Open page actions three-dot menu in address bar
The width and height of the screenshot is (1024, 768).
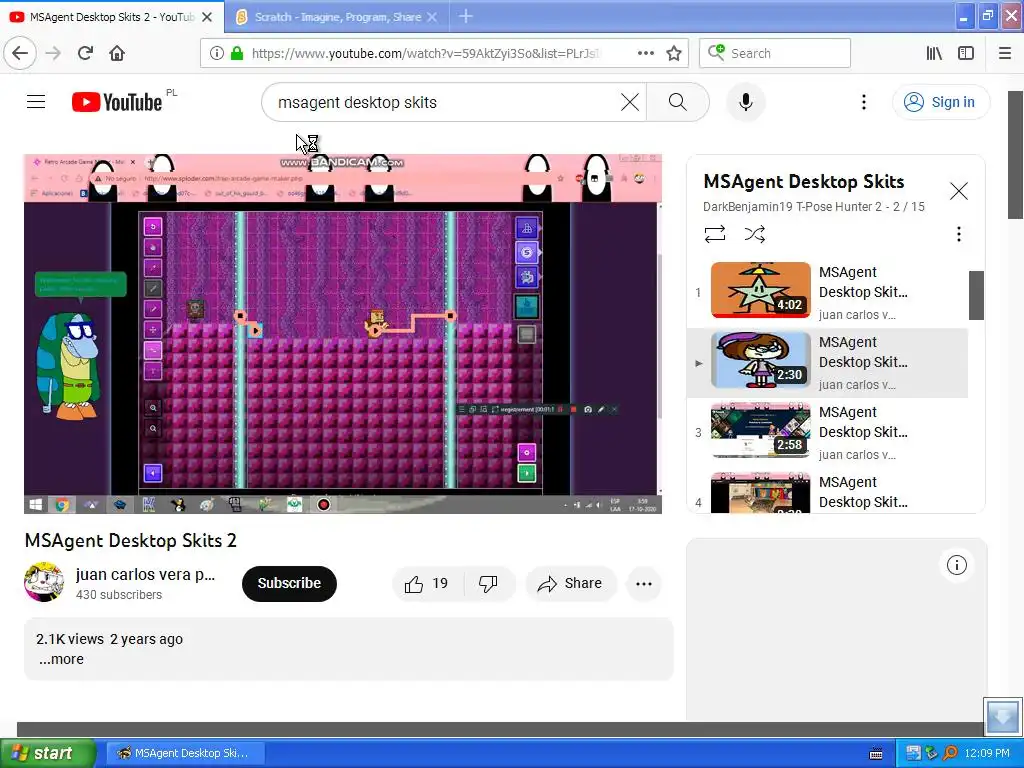[x=645, y=53]
